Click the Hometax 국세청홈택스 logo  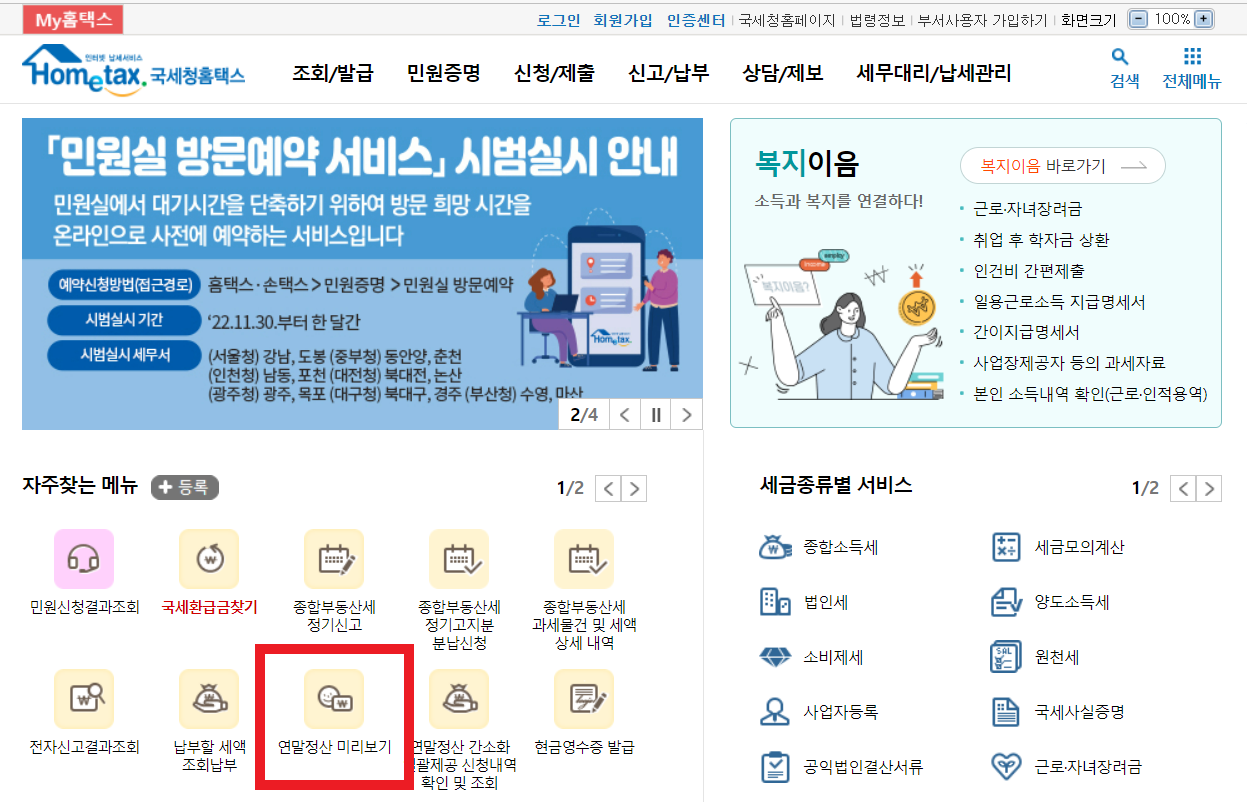[134, 70]
